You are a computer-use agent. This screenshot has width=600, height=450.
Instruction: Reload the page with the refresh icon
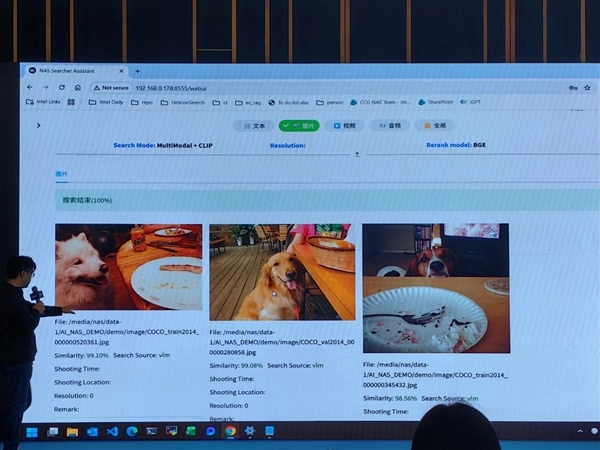pos(62,87)
